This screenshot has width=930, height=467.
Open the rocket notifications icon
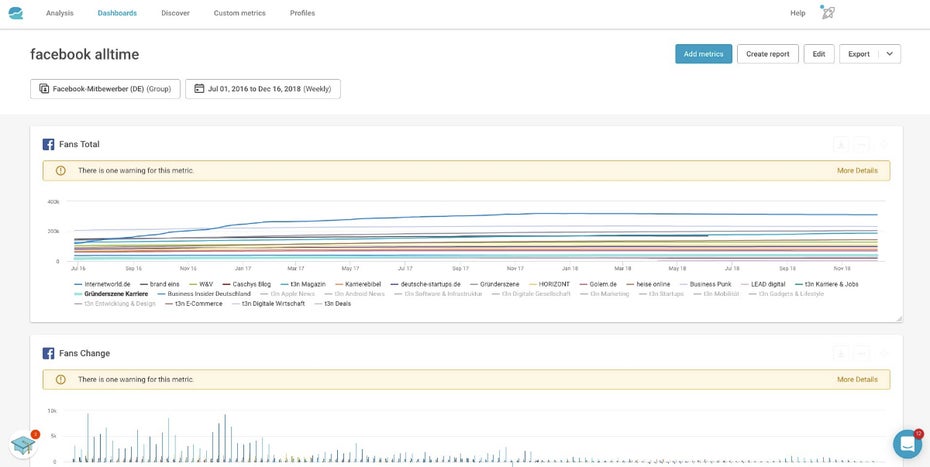pos(828,12)
